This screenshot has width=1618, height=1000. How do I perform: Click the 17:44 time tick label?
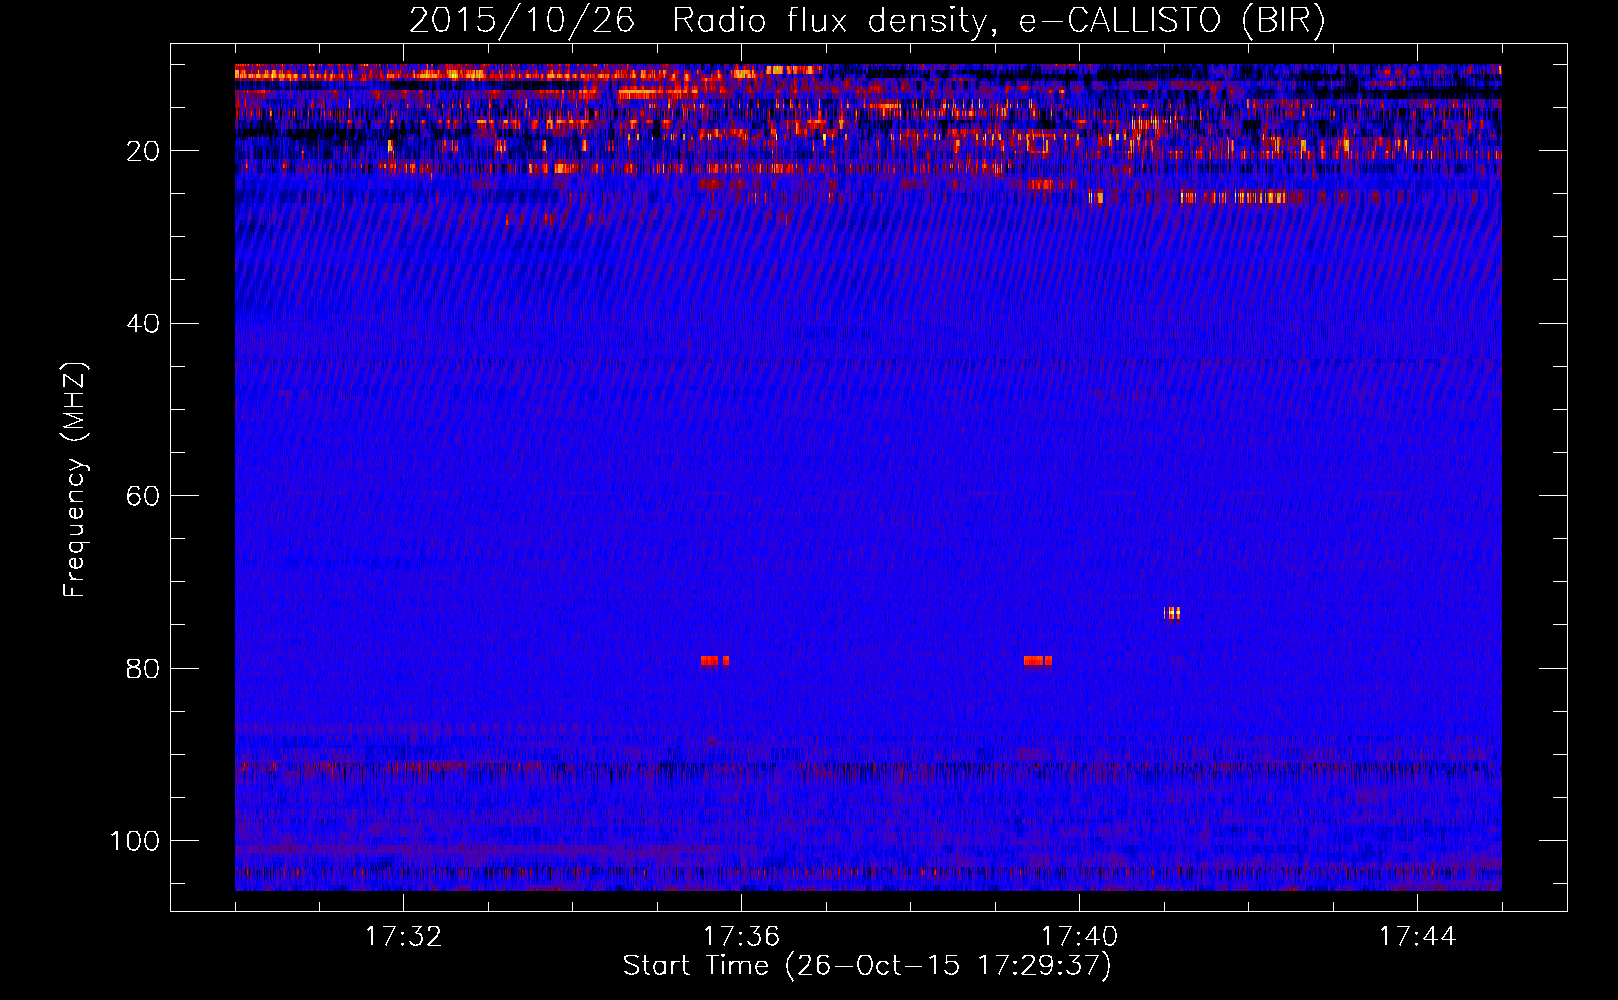(x=1417, y=937)
